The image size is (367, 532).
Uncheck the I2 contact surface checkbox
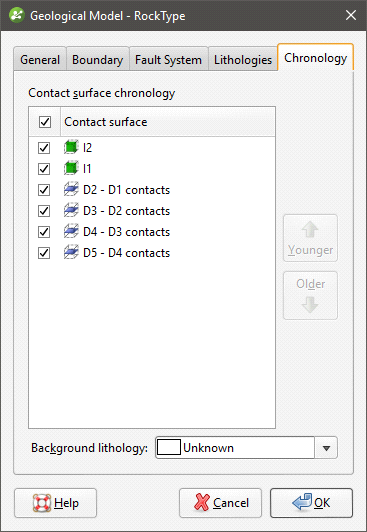pos(44,148)
